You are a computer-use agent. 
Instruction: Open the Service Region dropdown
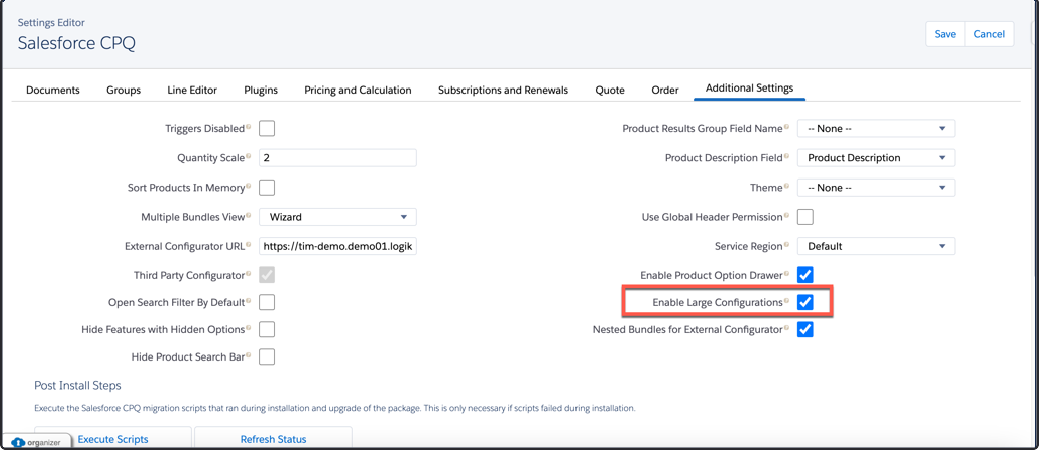pos(876,246)
